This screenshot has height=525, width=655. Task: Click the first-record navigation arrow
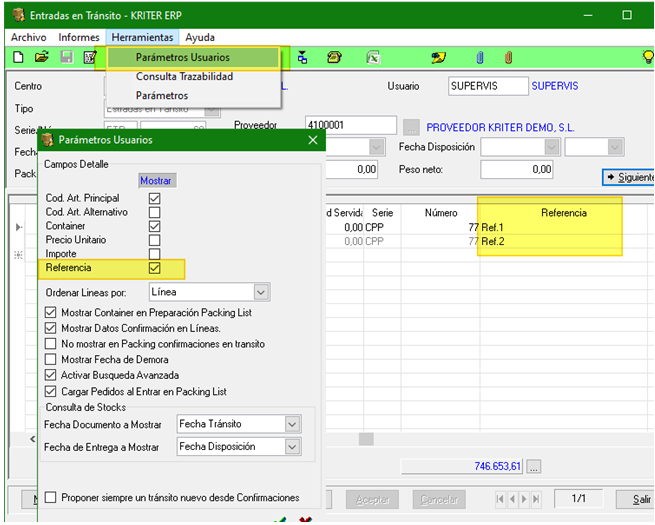pyautogui.click(x=500, y=499)
